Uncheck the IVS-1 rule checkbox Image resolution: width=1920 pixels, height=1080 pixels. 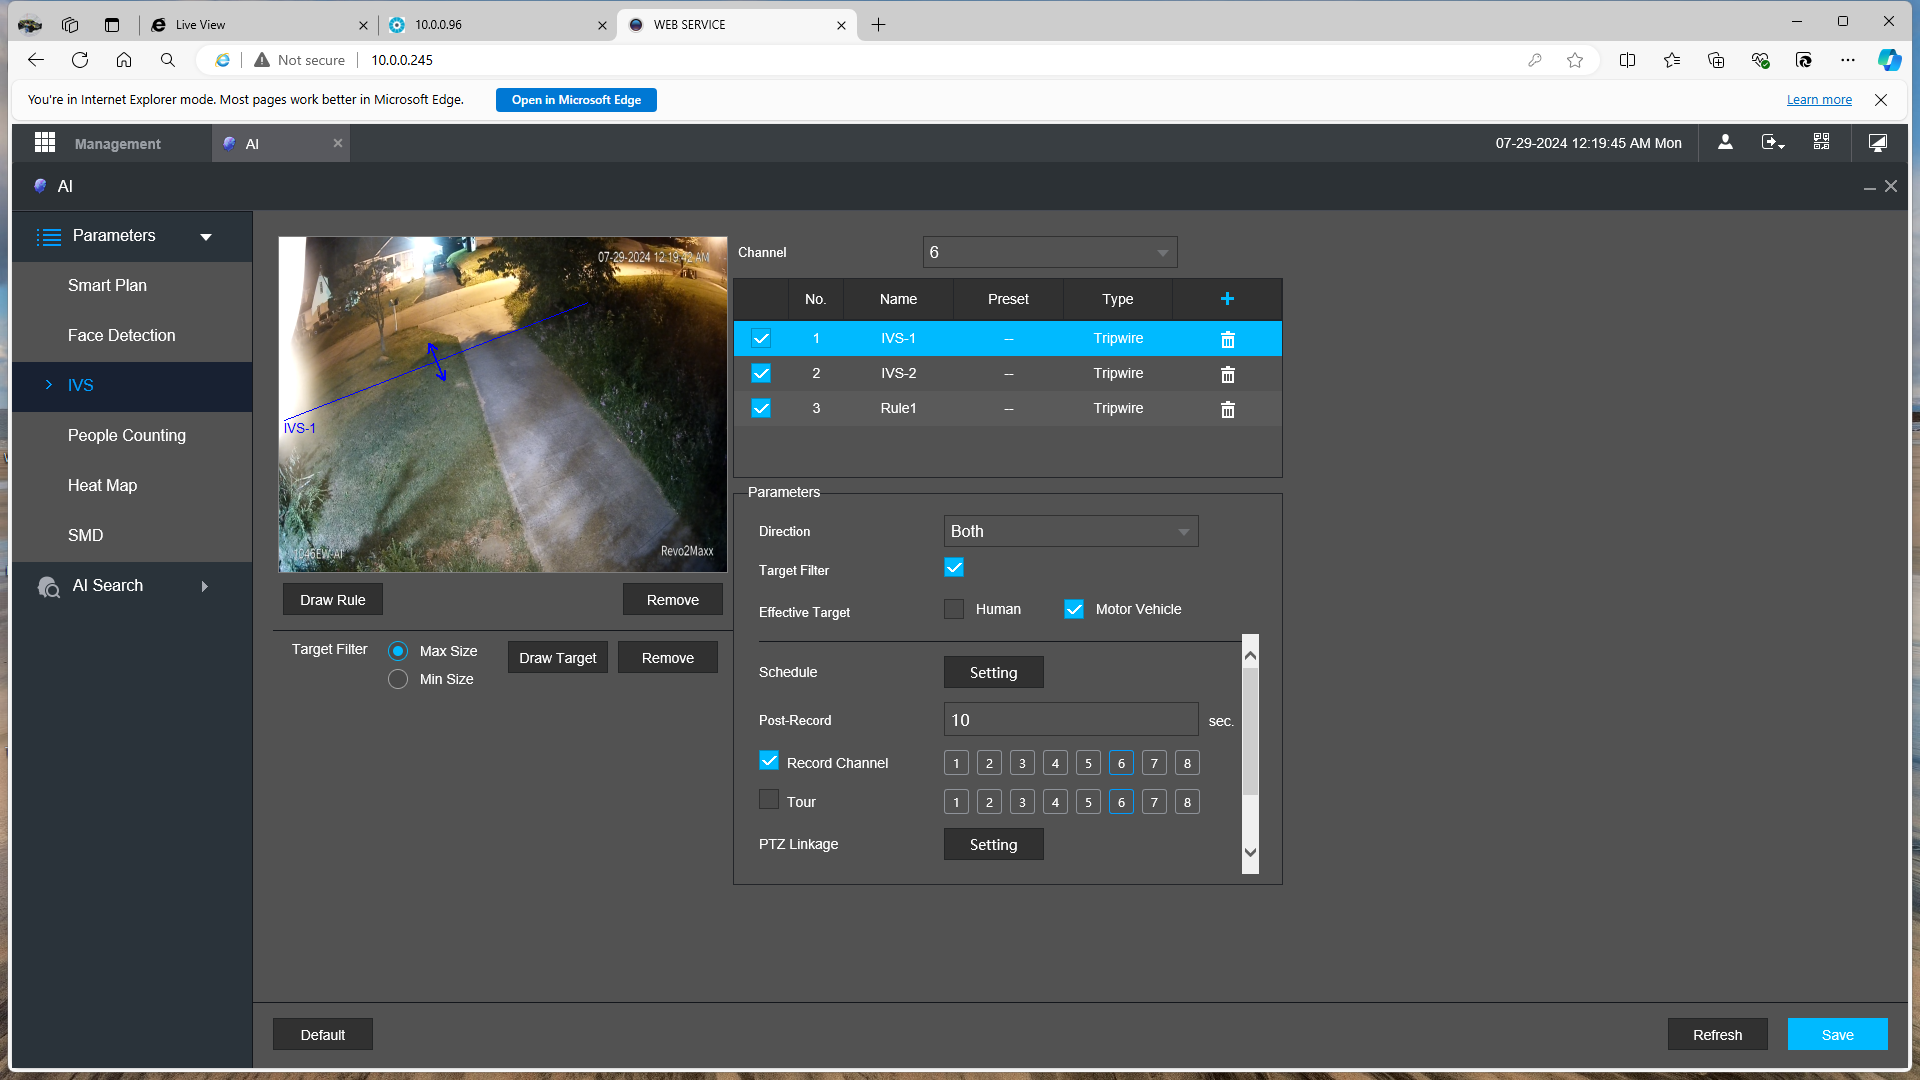click(761, 338)
